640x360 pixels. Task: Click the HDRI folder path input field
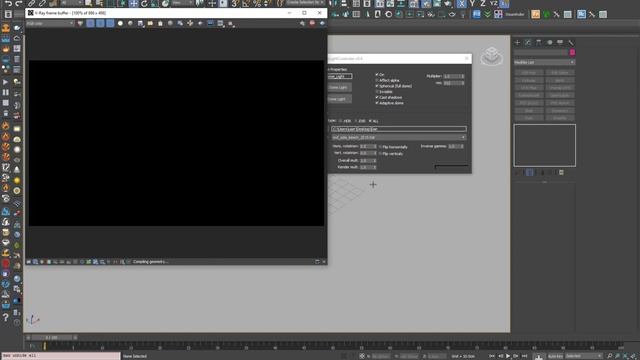click(398, 129)
